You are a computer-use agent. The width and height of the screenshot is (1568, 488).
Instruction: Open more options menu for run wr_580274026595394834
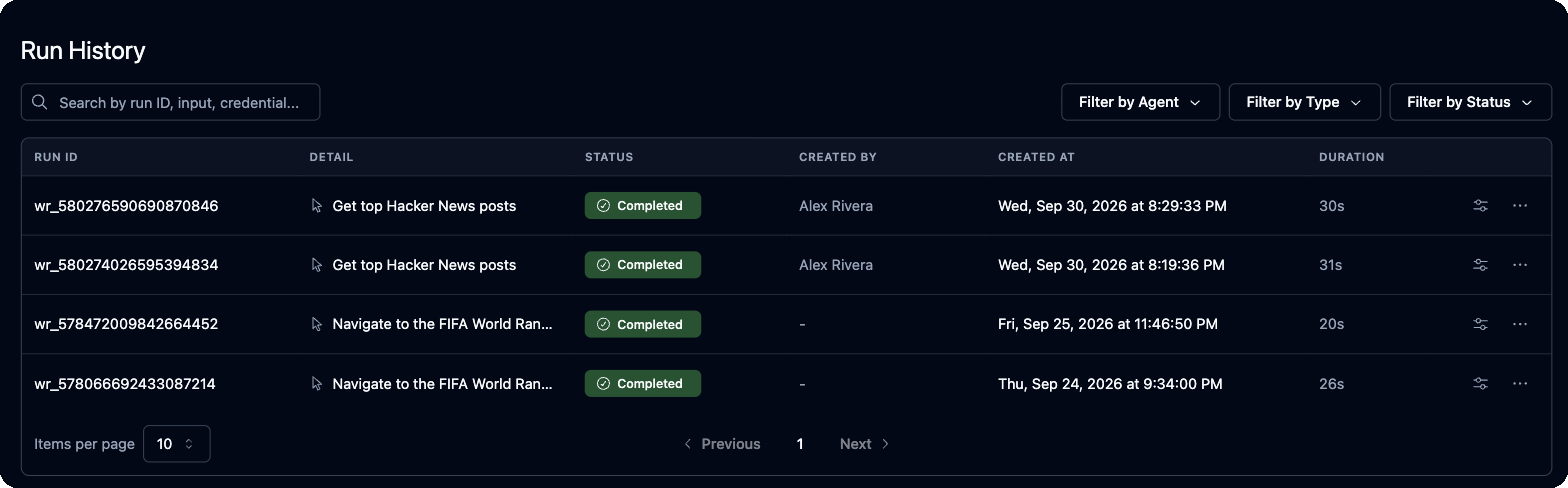[1520, 265]
